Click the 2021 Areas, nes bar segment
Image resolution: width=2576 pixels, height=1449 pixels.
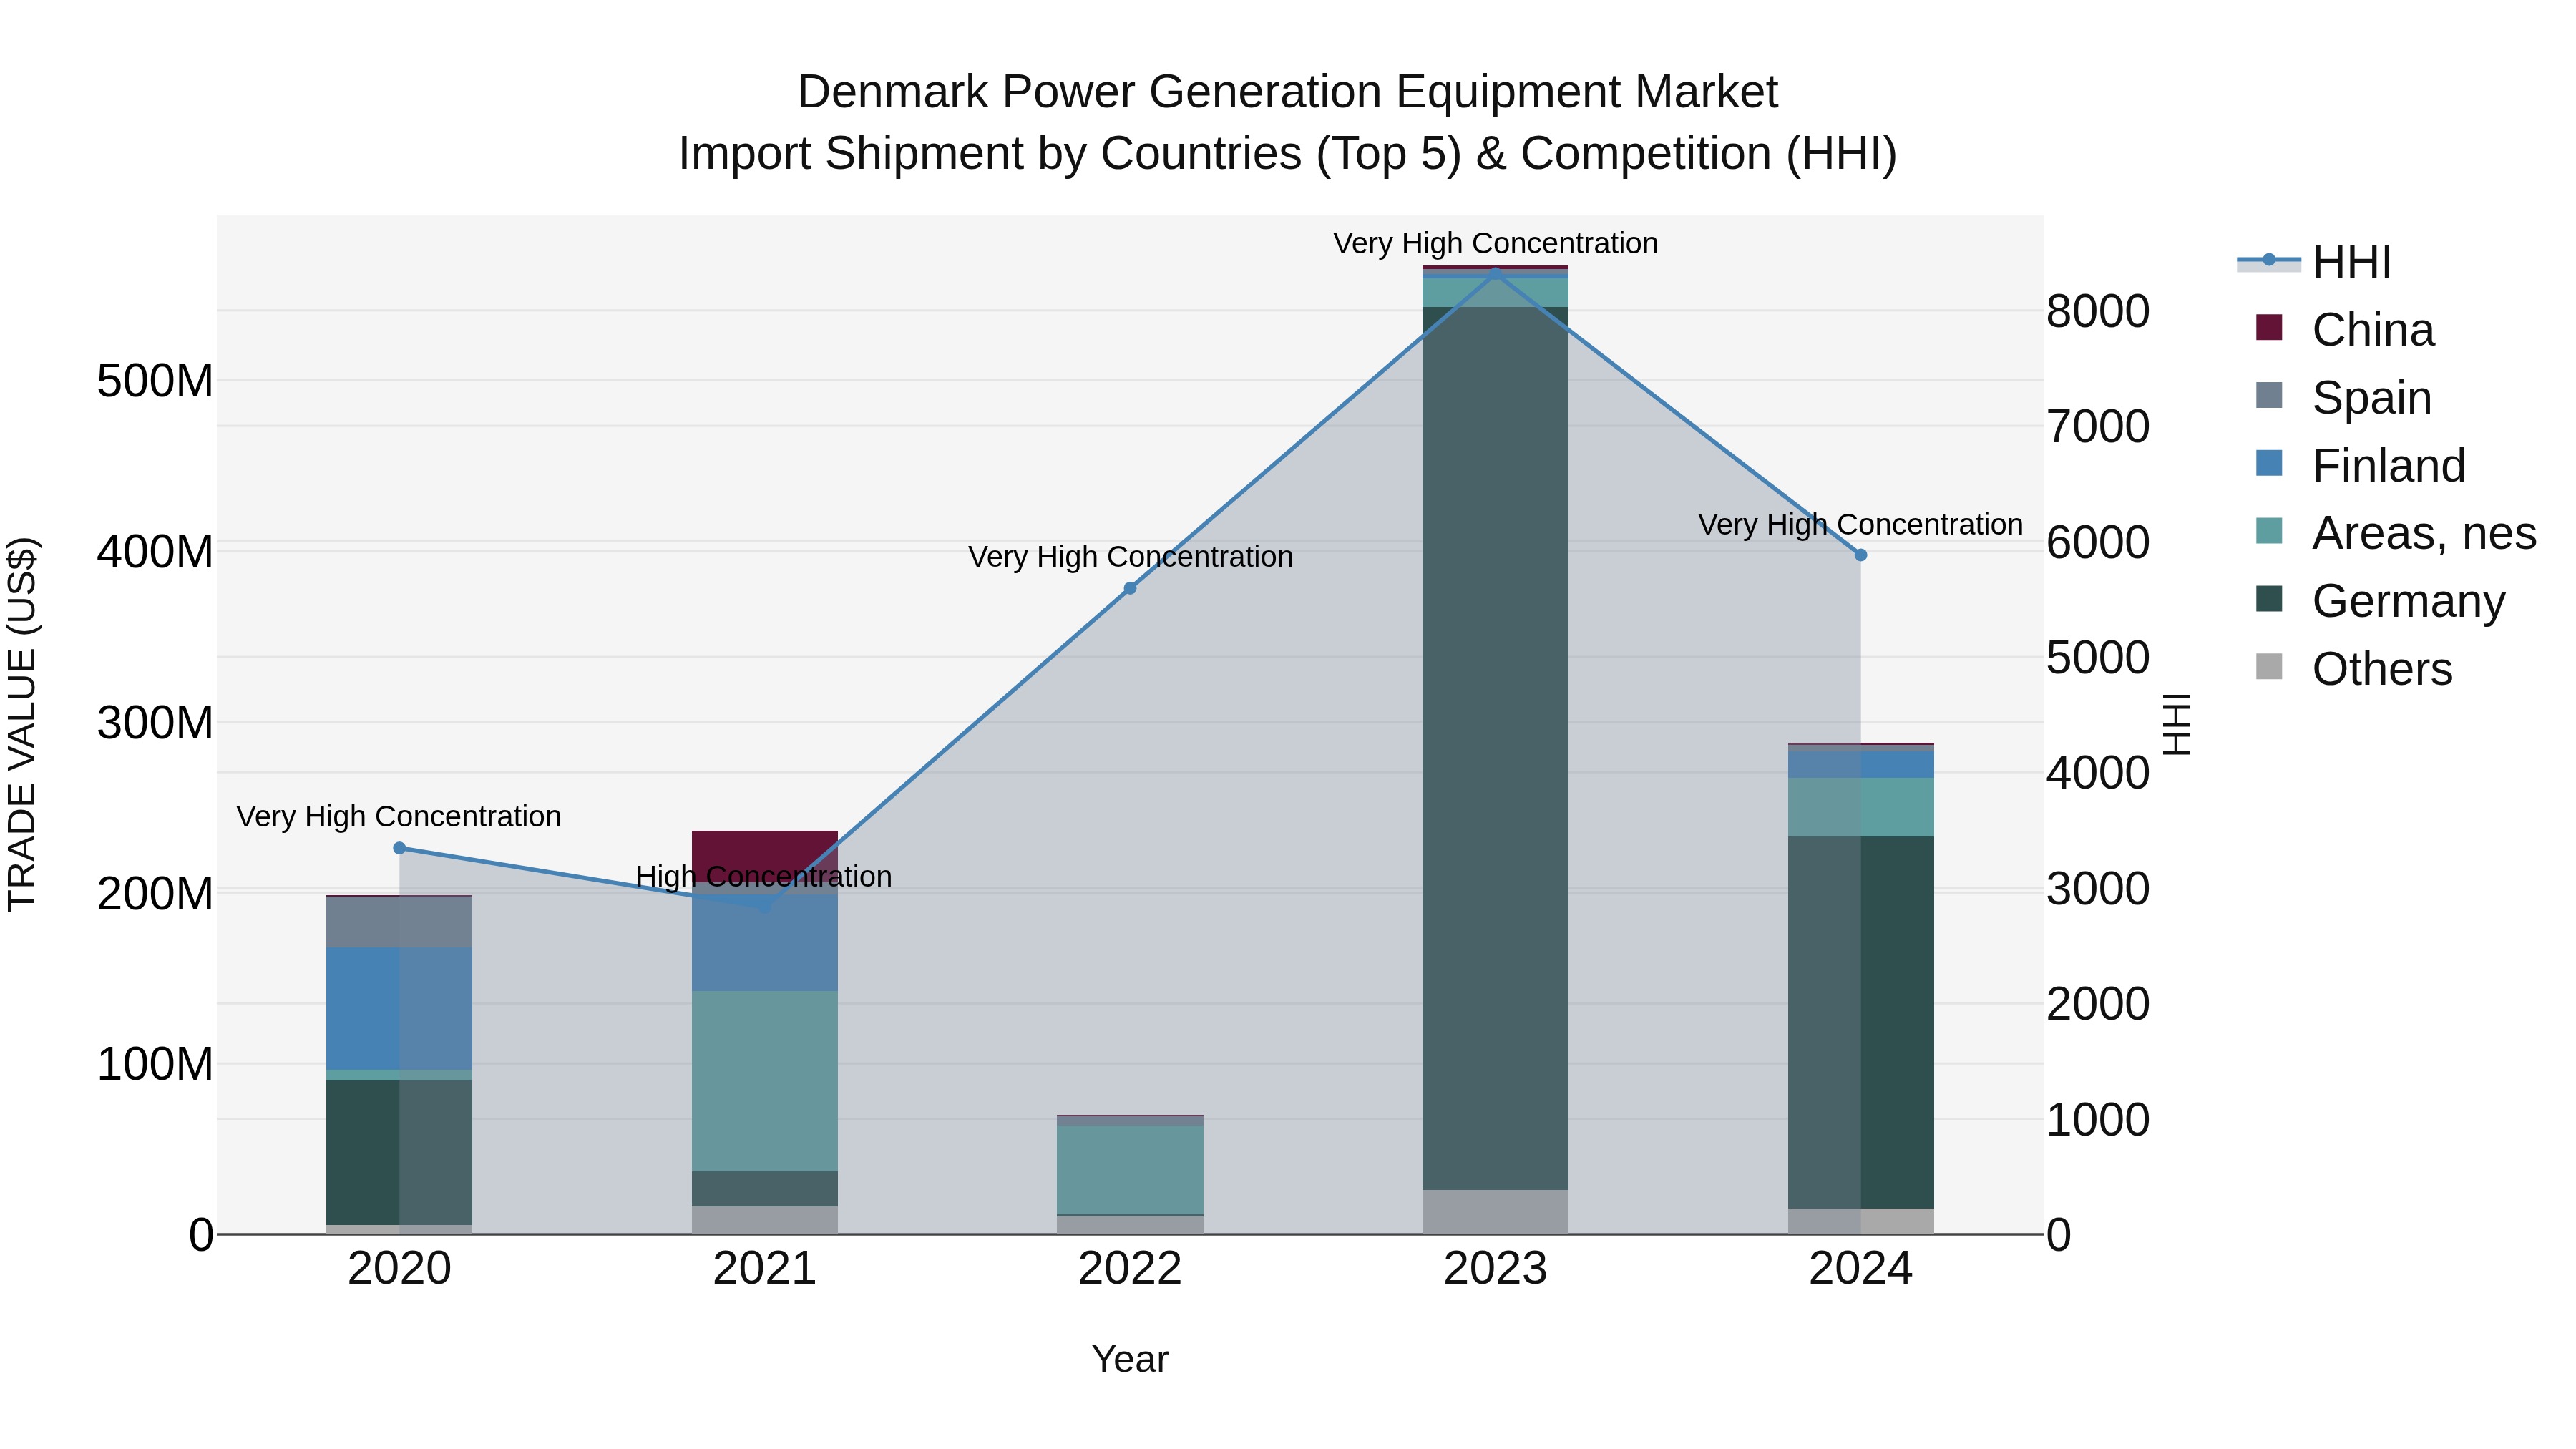765,1081
